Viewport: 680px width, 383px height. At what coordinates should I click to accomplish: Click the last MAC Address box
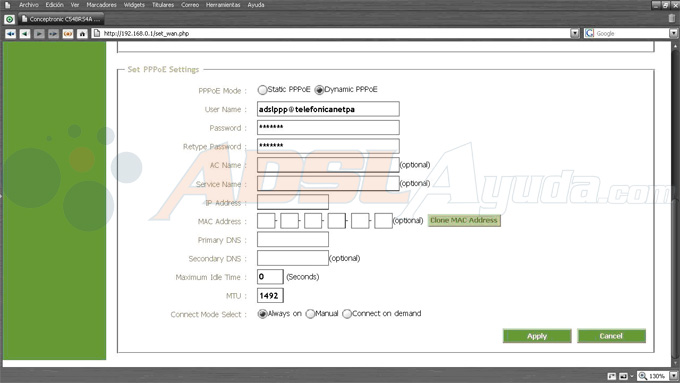(x=383, y=221)
